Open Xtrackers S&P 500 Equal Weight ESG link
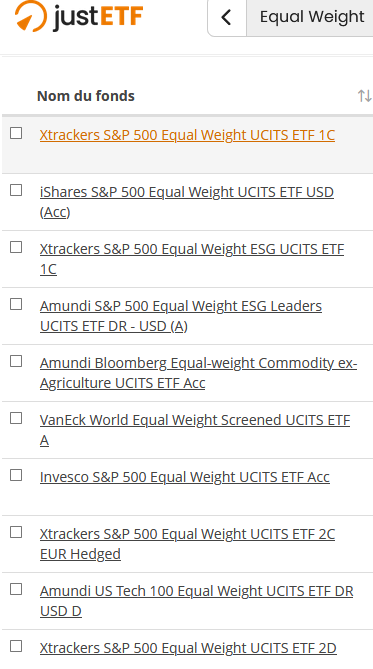 [192, 259]
